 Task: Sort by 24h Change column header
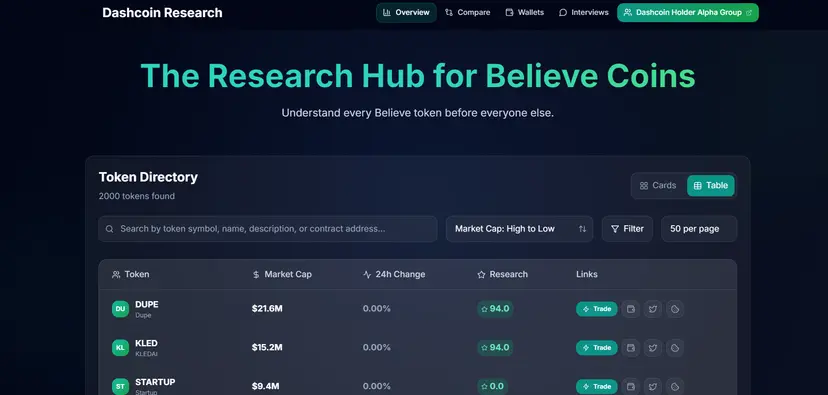(394, 275)
